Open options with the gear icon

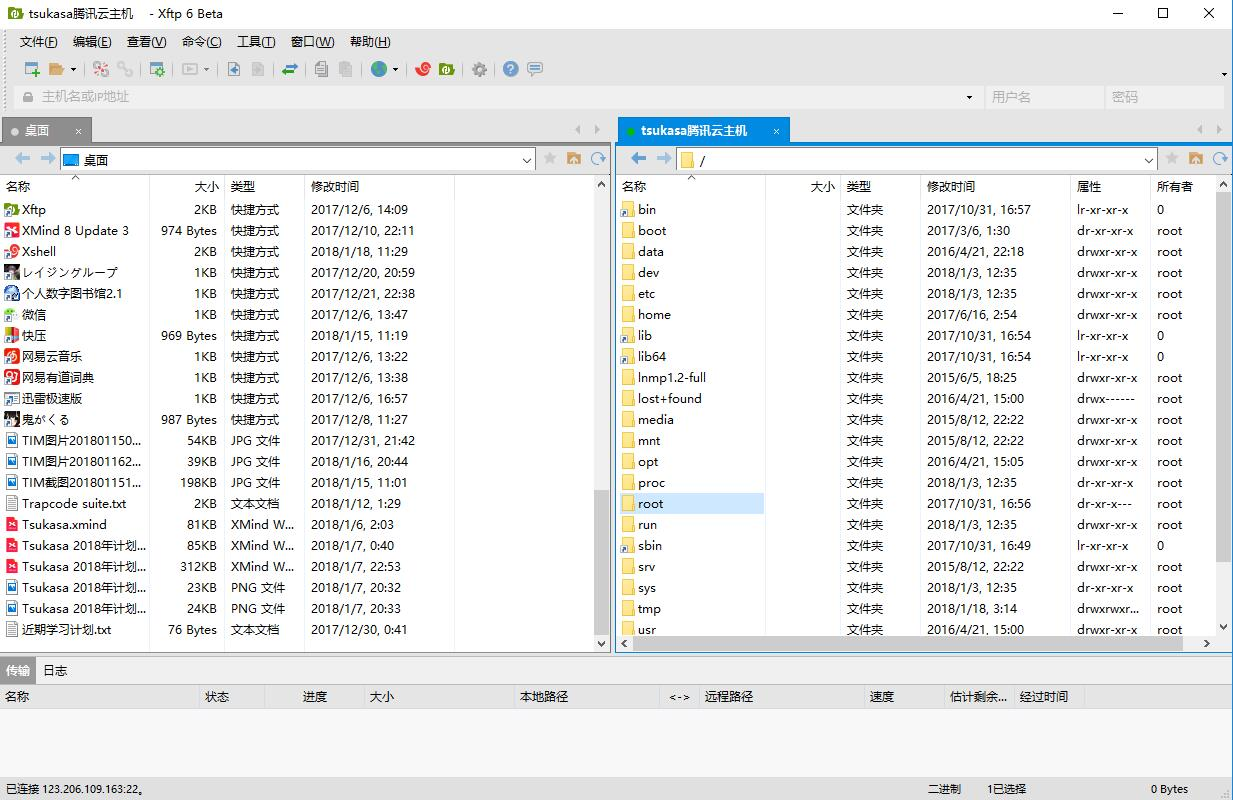click(x=479, y=69)
